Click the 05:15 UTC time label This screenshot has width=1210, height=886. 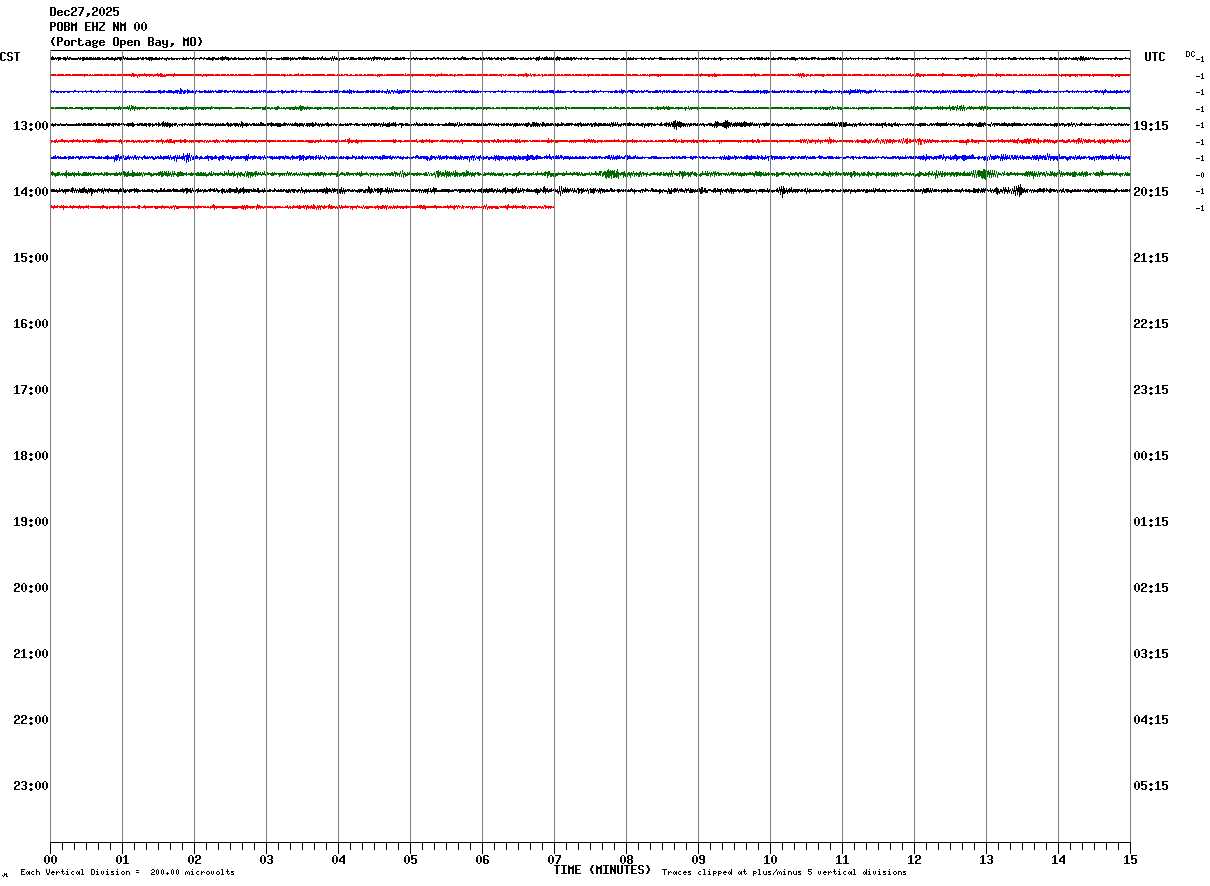coord(1151,785)
